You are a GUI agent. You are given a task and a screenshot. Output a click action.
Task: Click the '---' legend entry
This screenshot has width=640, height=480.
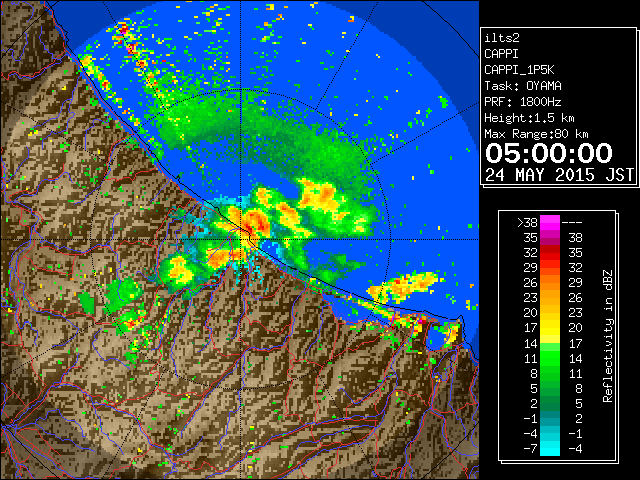tap(572, 222)
